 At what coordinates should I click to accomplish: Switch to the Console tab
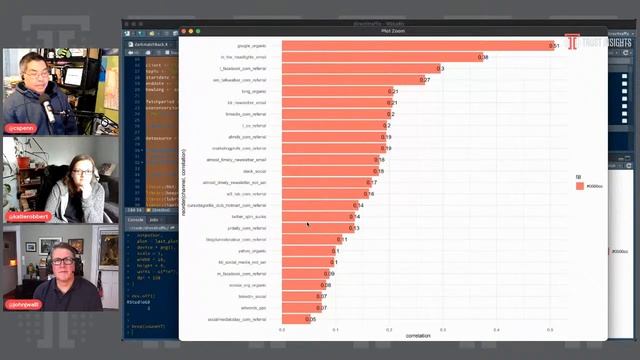pyautogui.click(x=135, y=220)
